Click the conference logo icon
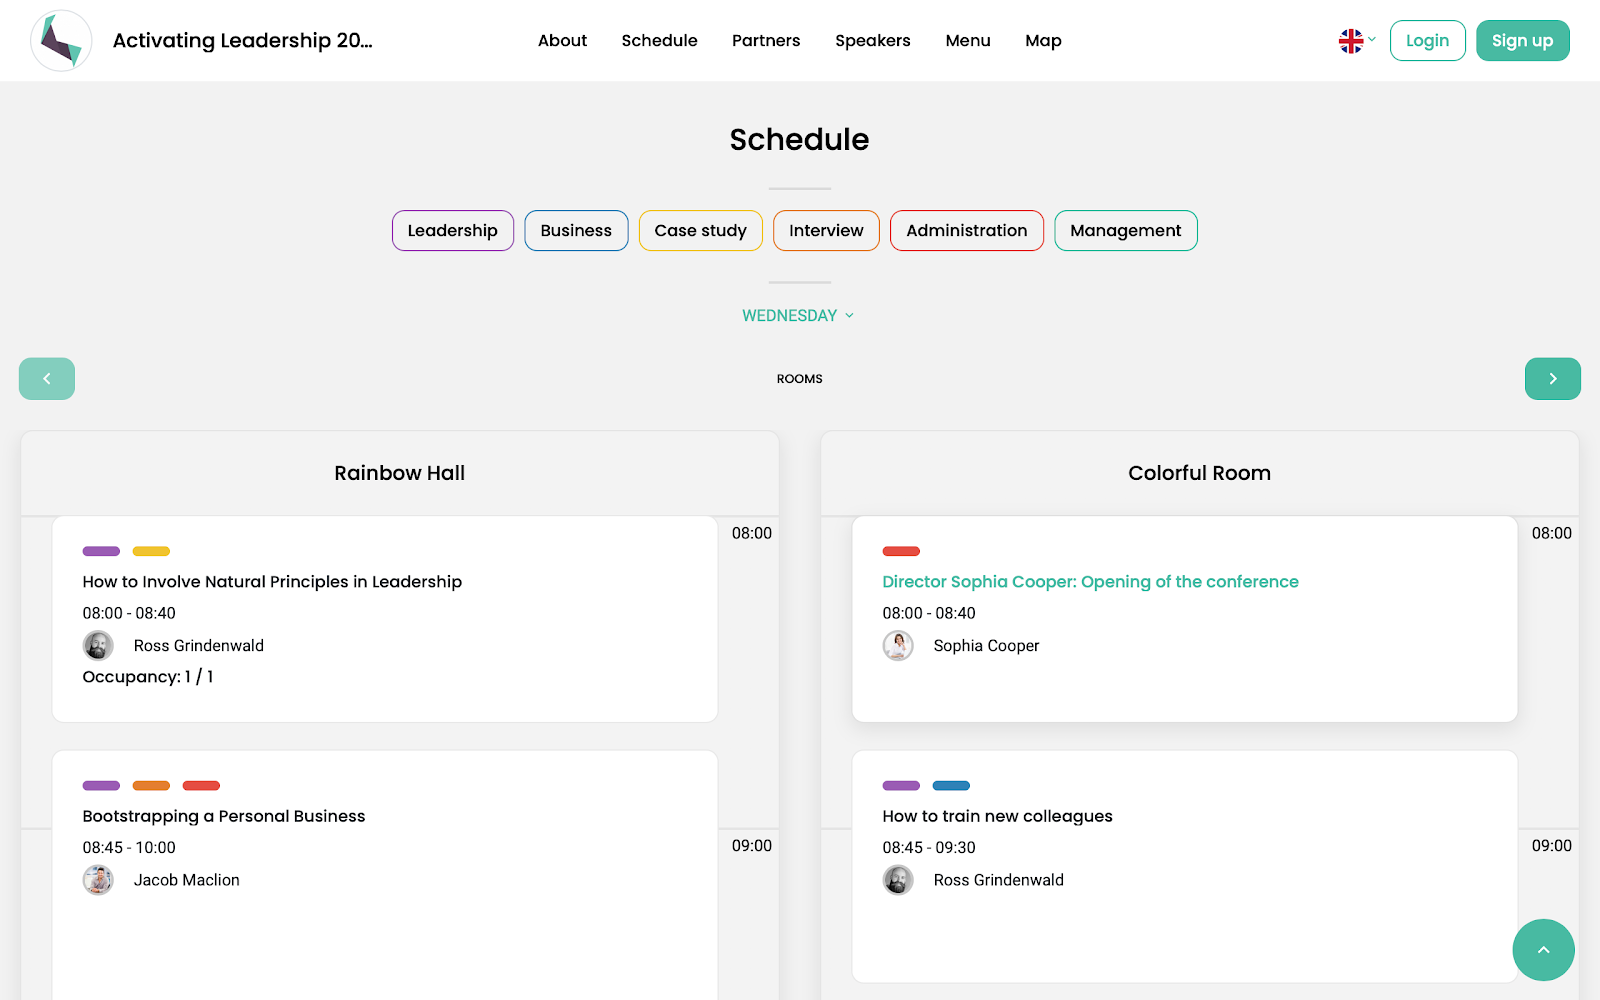The image size is (1600, 1000). 61,41
